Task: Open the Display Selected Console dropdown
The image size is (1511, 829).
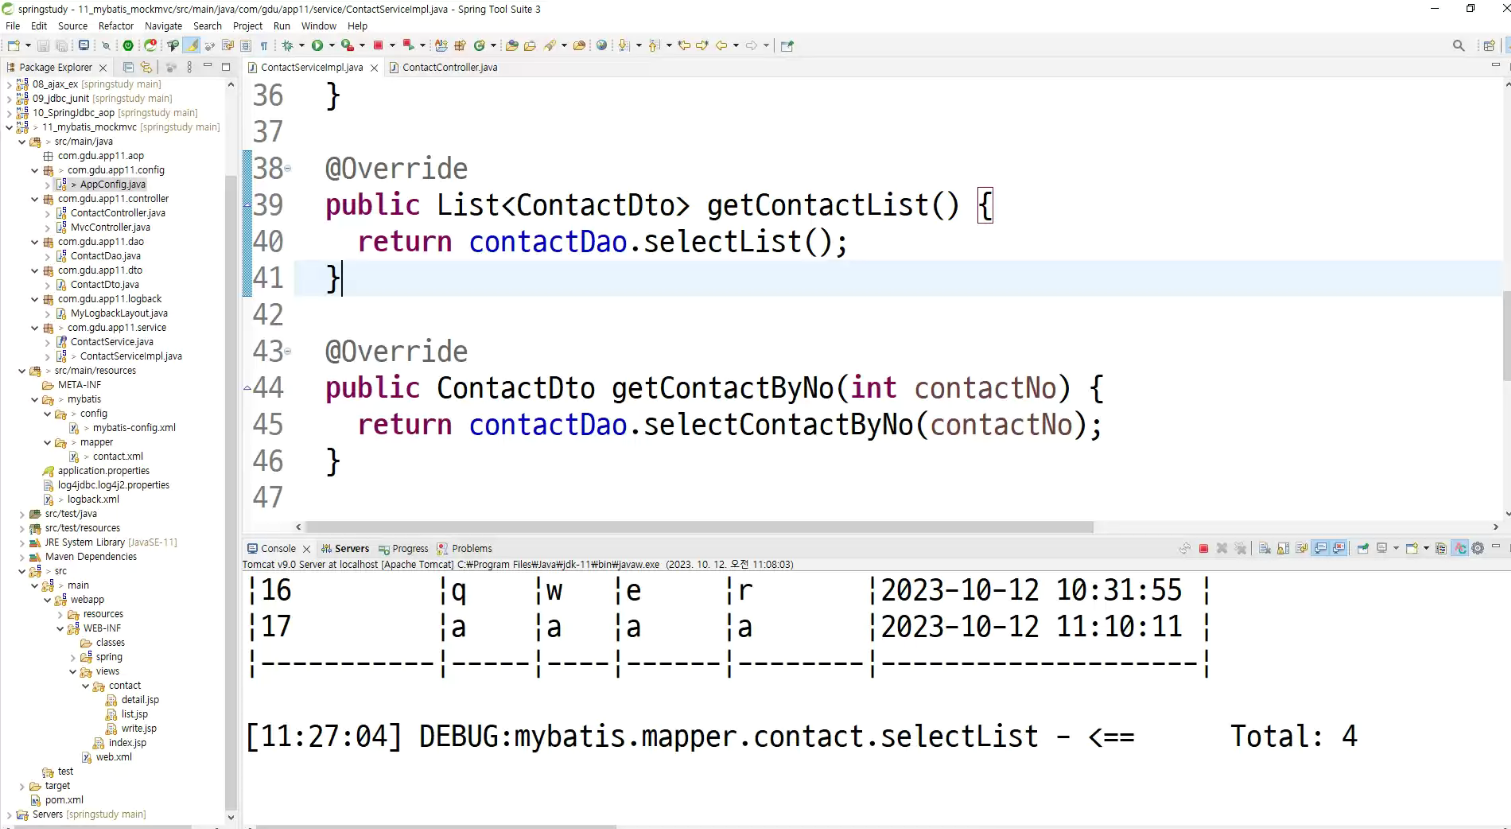Action: click(x=1396, y=548)
